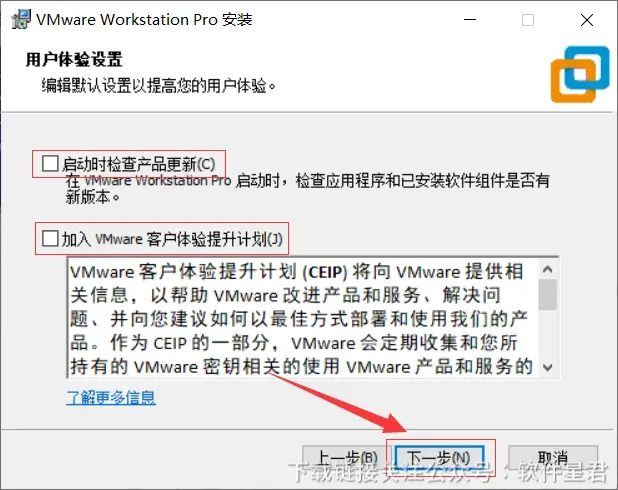Close the VMware installer dialog

pyautogui.click(x=587, y=20)
